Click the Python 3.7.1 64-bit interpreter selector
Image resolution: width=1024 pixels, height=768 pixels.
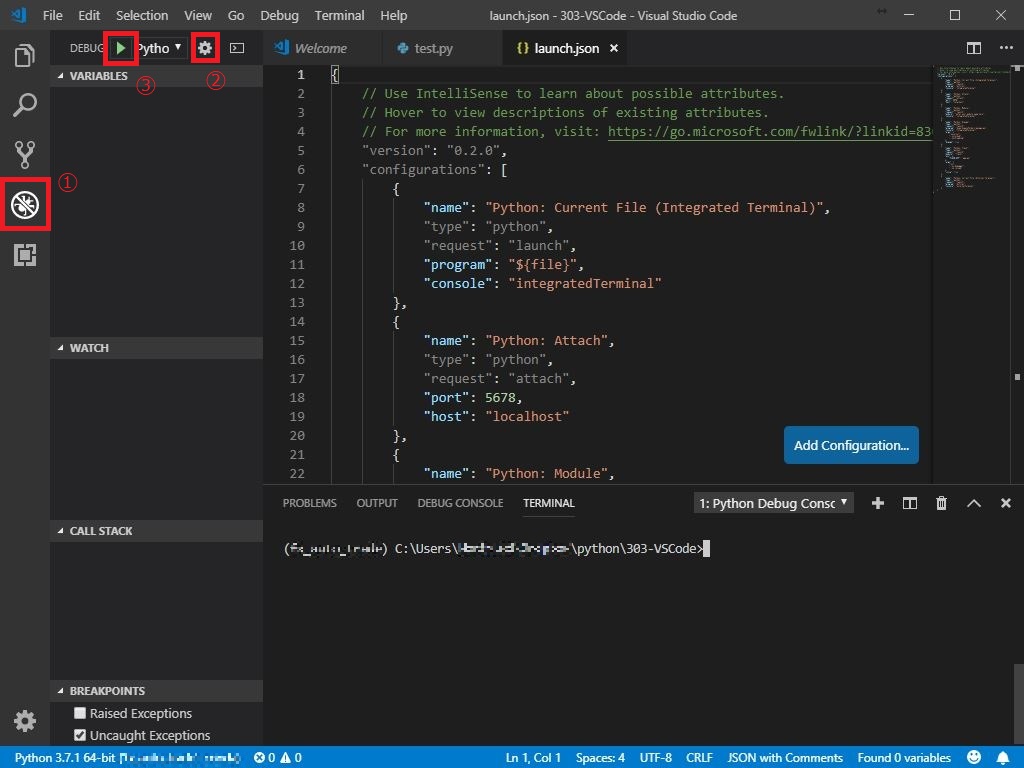(x=127, y=758)
